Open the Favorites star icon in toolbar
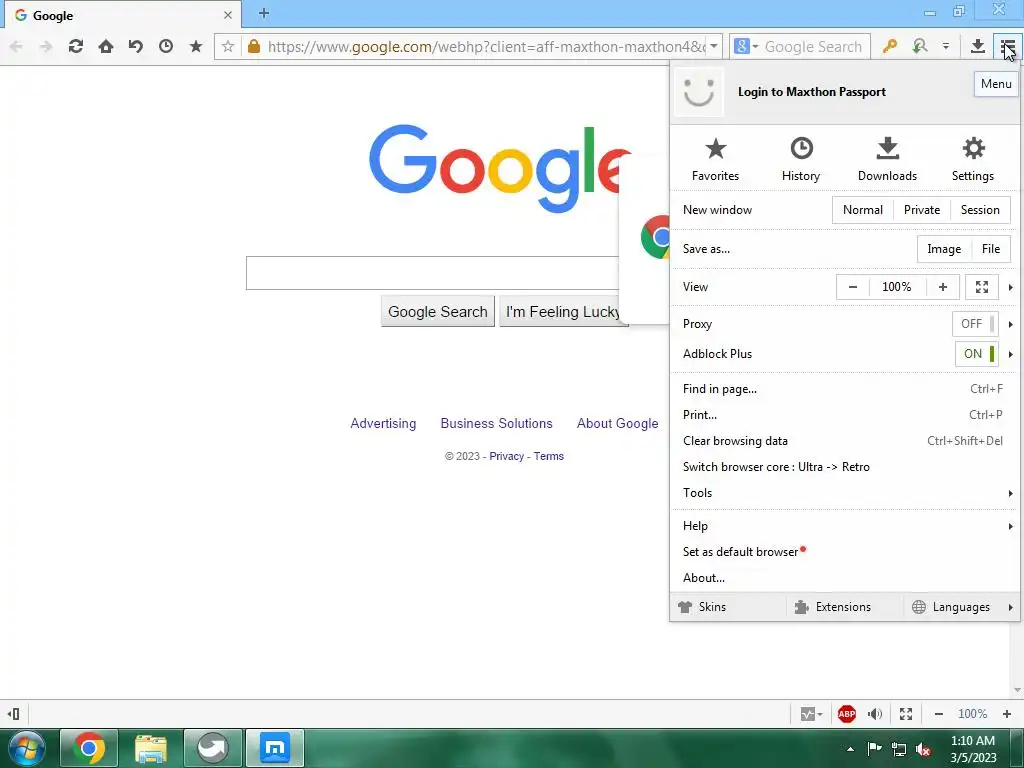The height and width of the screenshot is (768, 1024). [196, 46]
